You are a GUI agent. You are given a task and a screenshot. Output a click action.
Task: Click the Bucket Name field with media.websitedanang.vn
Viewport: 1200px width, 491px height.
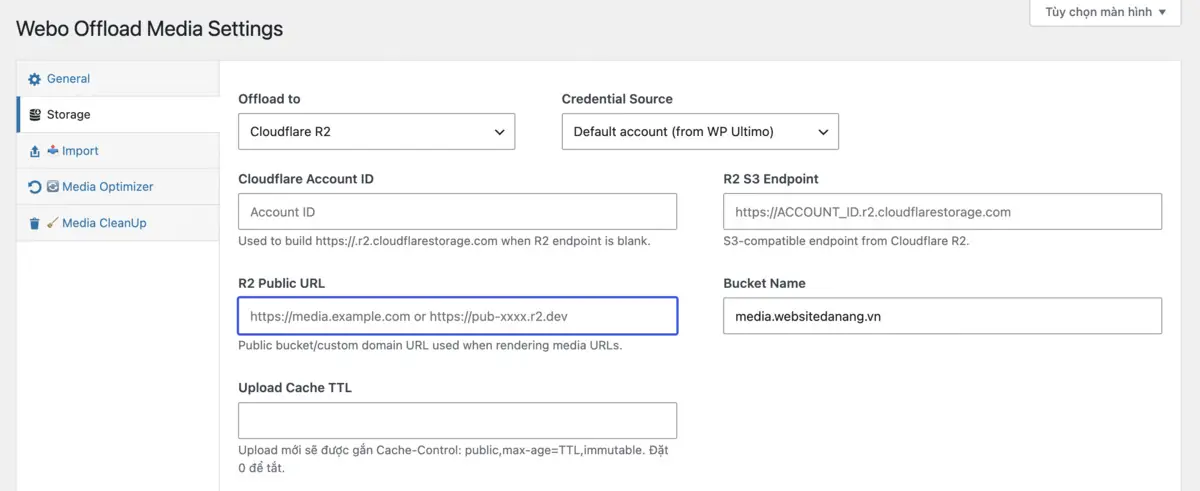pos(942,316)
